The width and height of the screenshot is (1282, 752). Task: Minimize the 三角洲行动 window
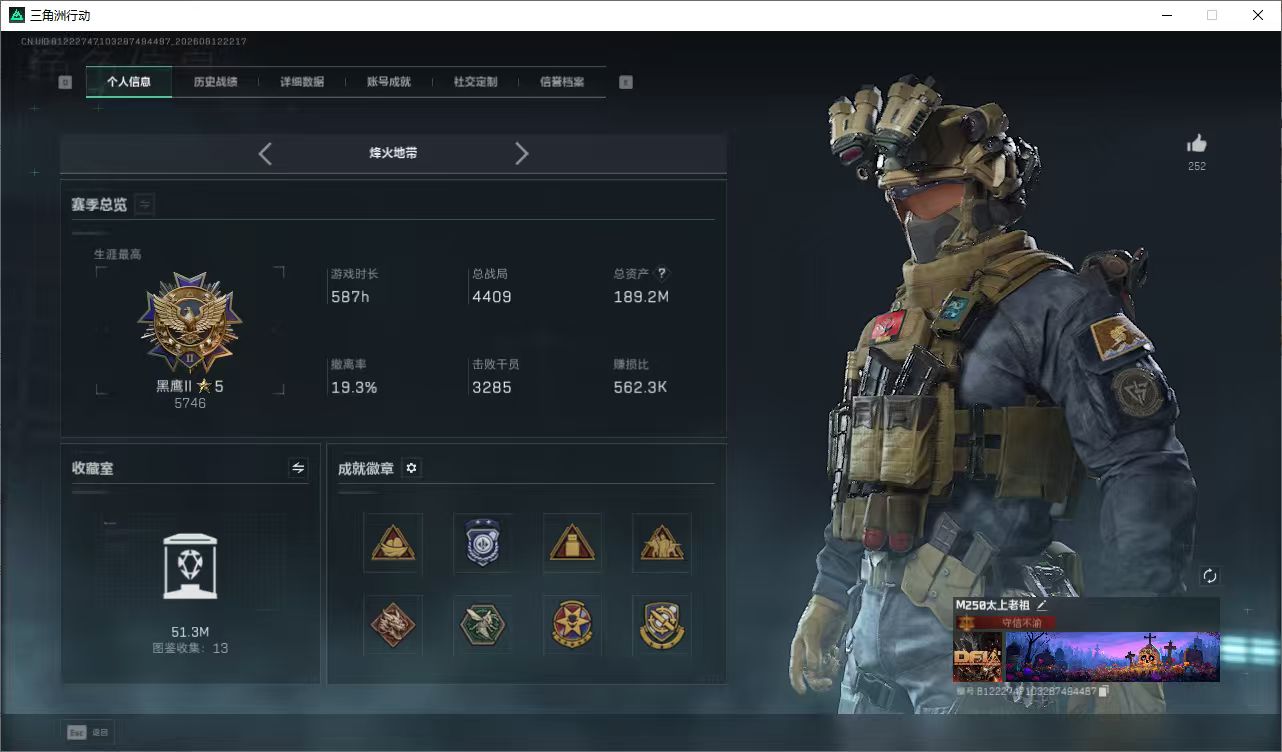(x=1166, y=15)
